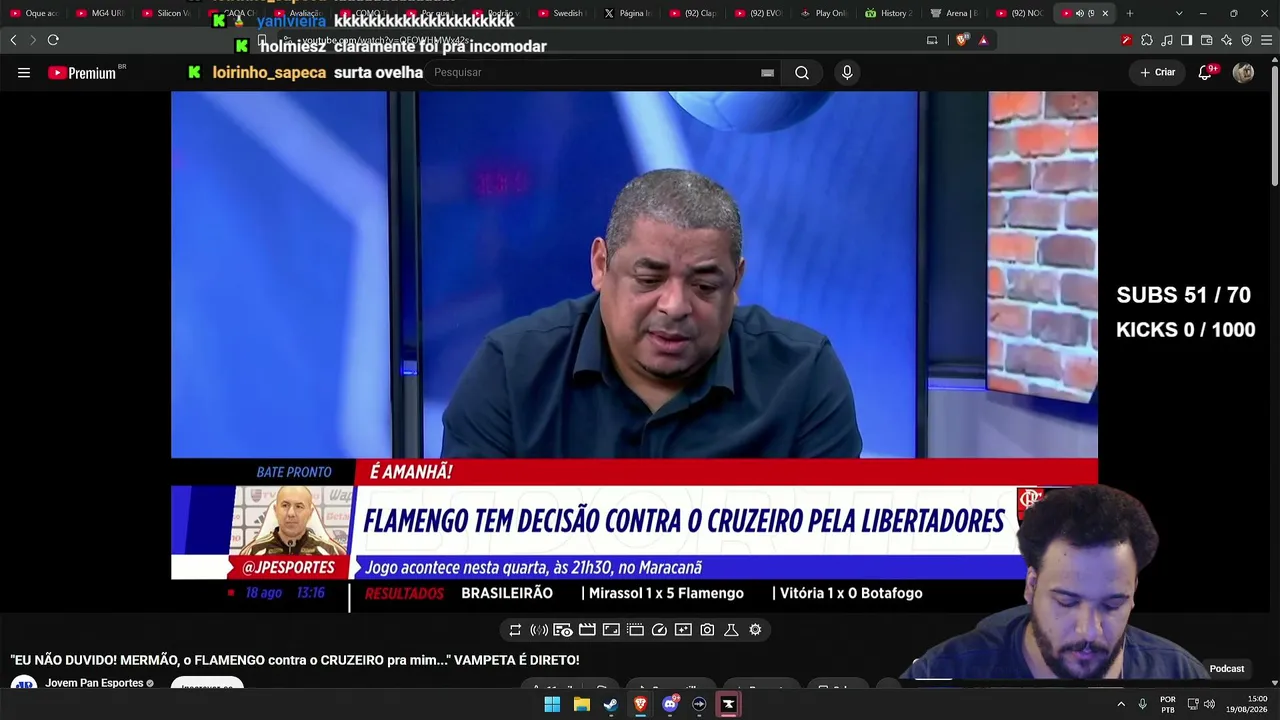The image size is (1280, 720).
Task: Open the arrow app icon in taskbar
Action: click(x=699, y=704)
